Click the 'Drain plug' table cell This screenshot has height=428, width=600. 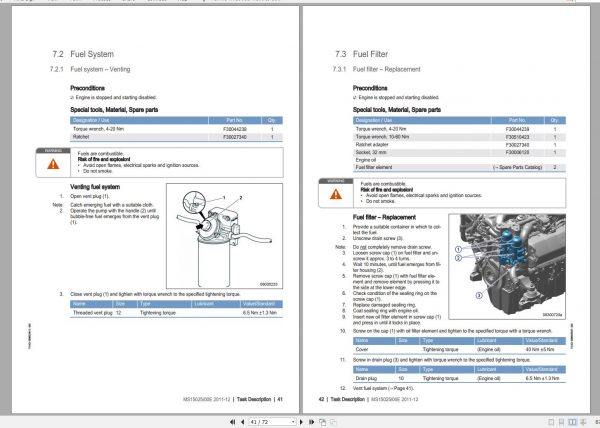tap(366, 378)
